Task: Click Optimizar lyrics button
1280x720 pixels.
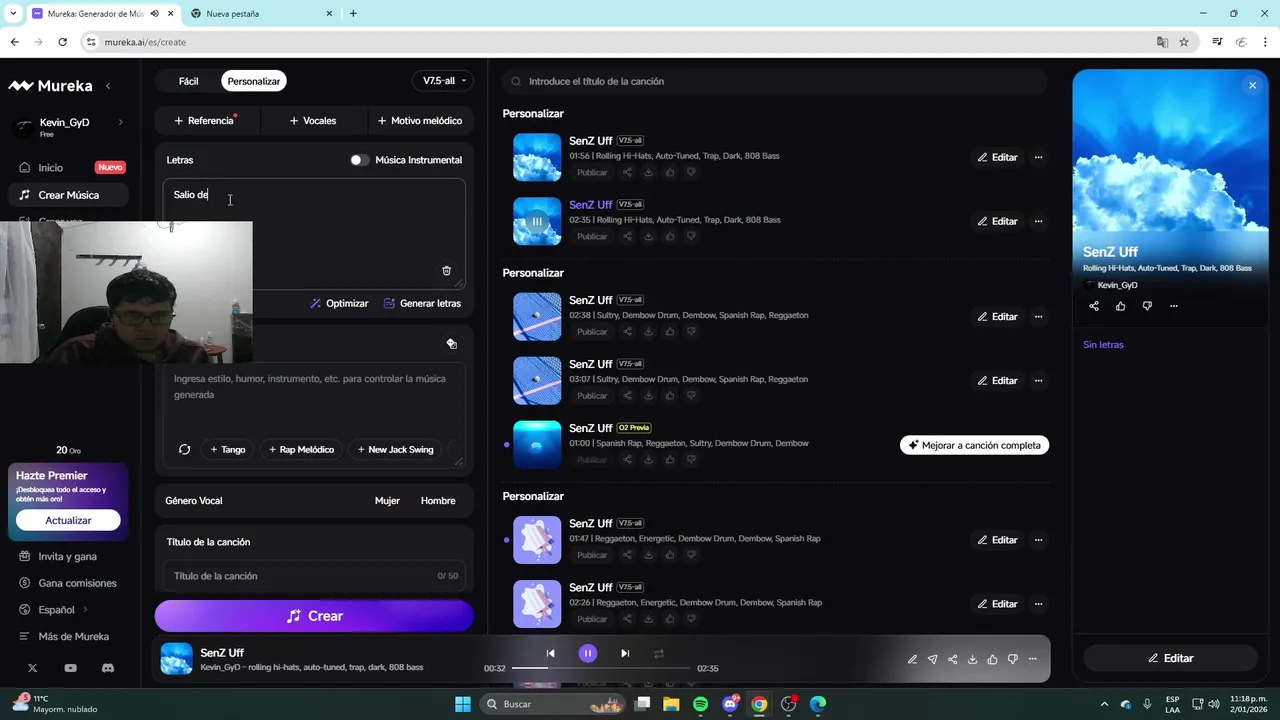Action: (339, 303)
